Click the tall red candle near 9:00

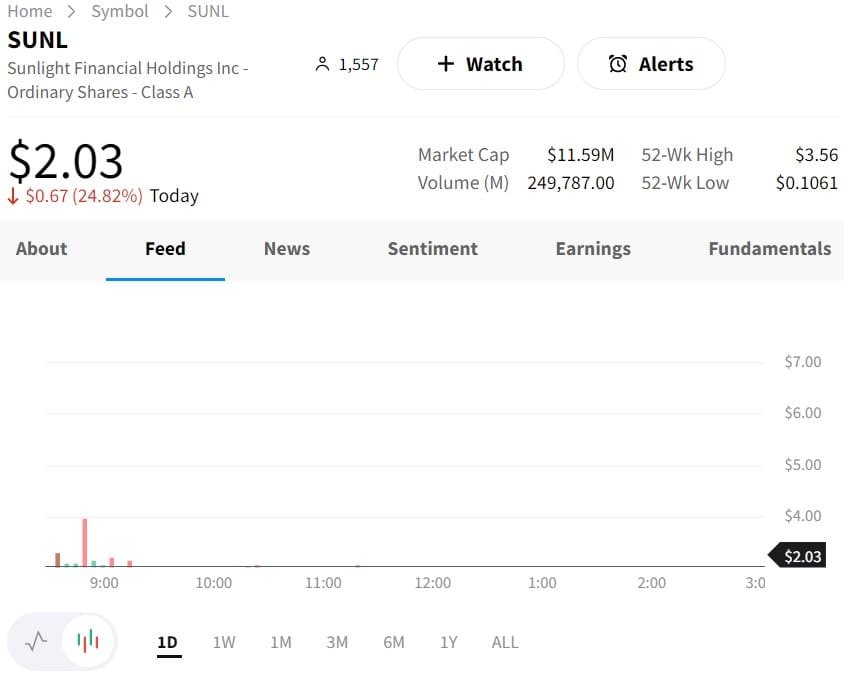[x=85, y=542]
